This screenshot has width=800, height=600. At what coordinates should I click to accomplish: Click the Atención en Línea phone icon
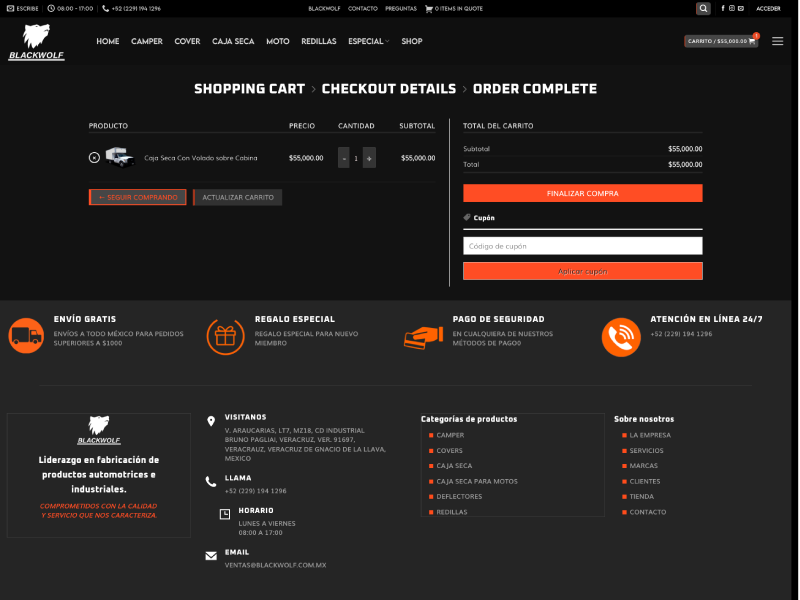coord(621,337)
